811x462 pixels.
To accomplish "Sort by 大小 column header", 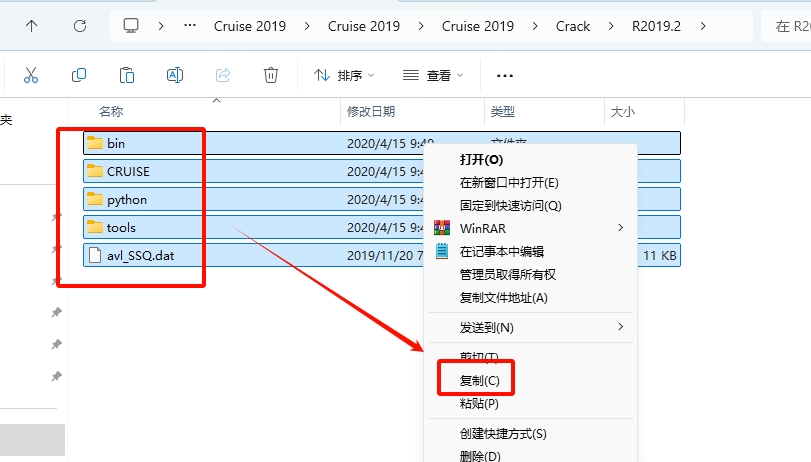I will click(x=622, y=111).
